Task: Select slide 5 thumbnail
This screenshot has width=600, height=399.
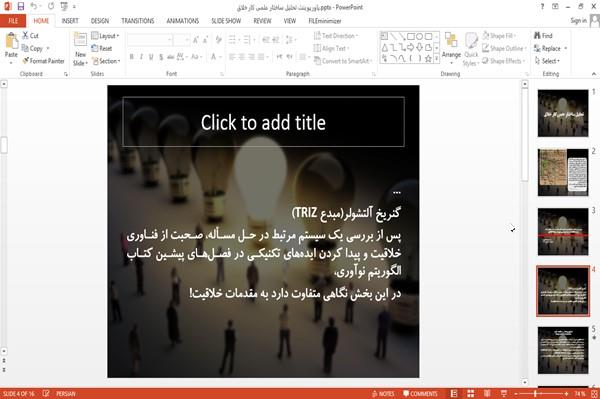Action: 562,350
